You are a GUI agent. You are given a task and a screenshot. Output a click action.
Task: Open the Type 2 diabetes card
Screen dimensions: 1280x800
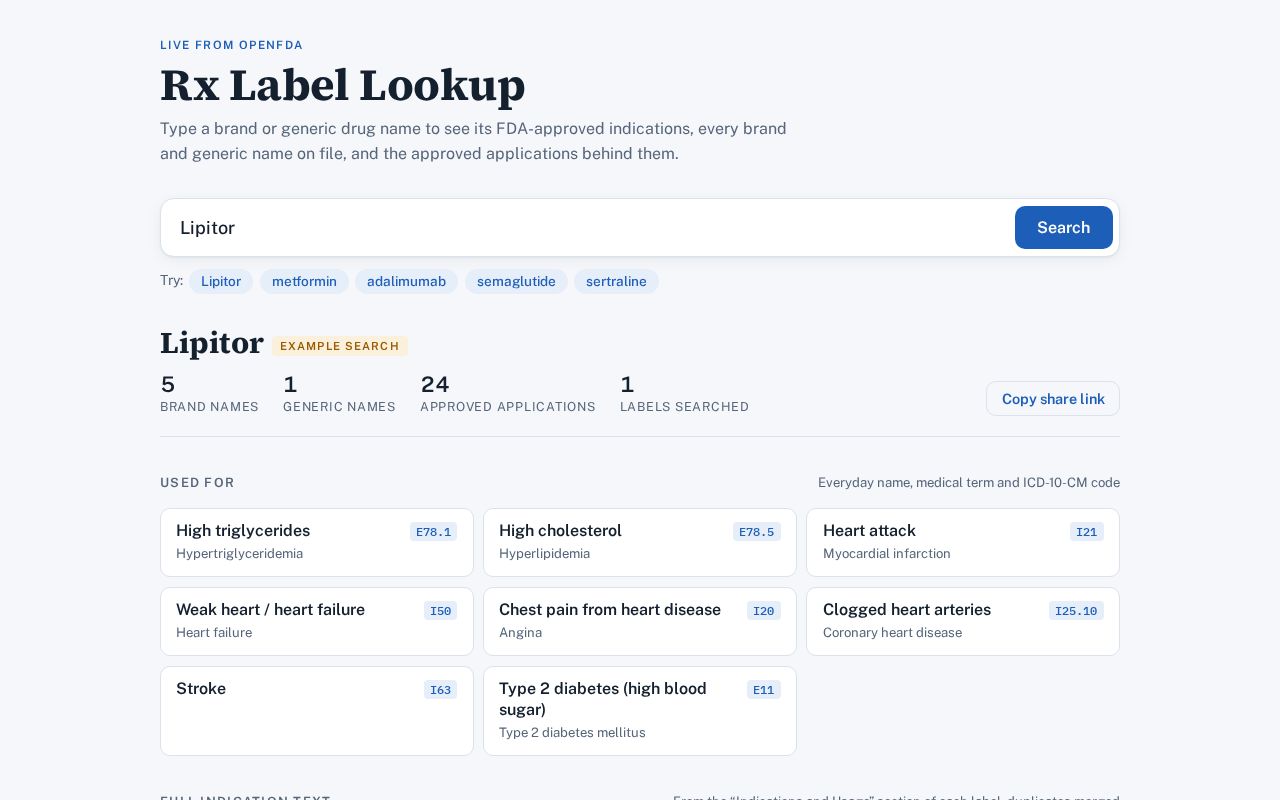pos(640,711)
